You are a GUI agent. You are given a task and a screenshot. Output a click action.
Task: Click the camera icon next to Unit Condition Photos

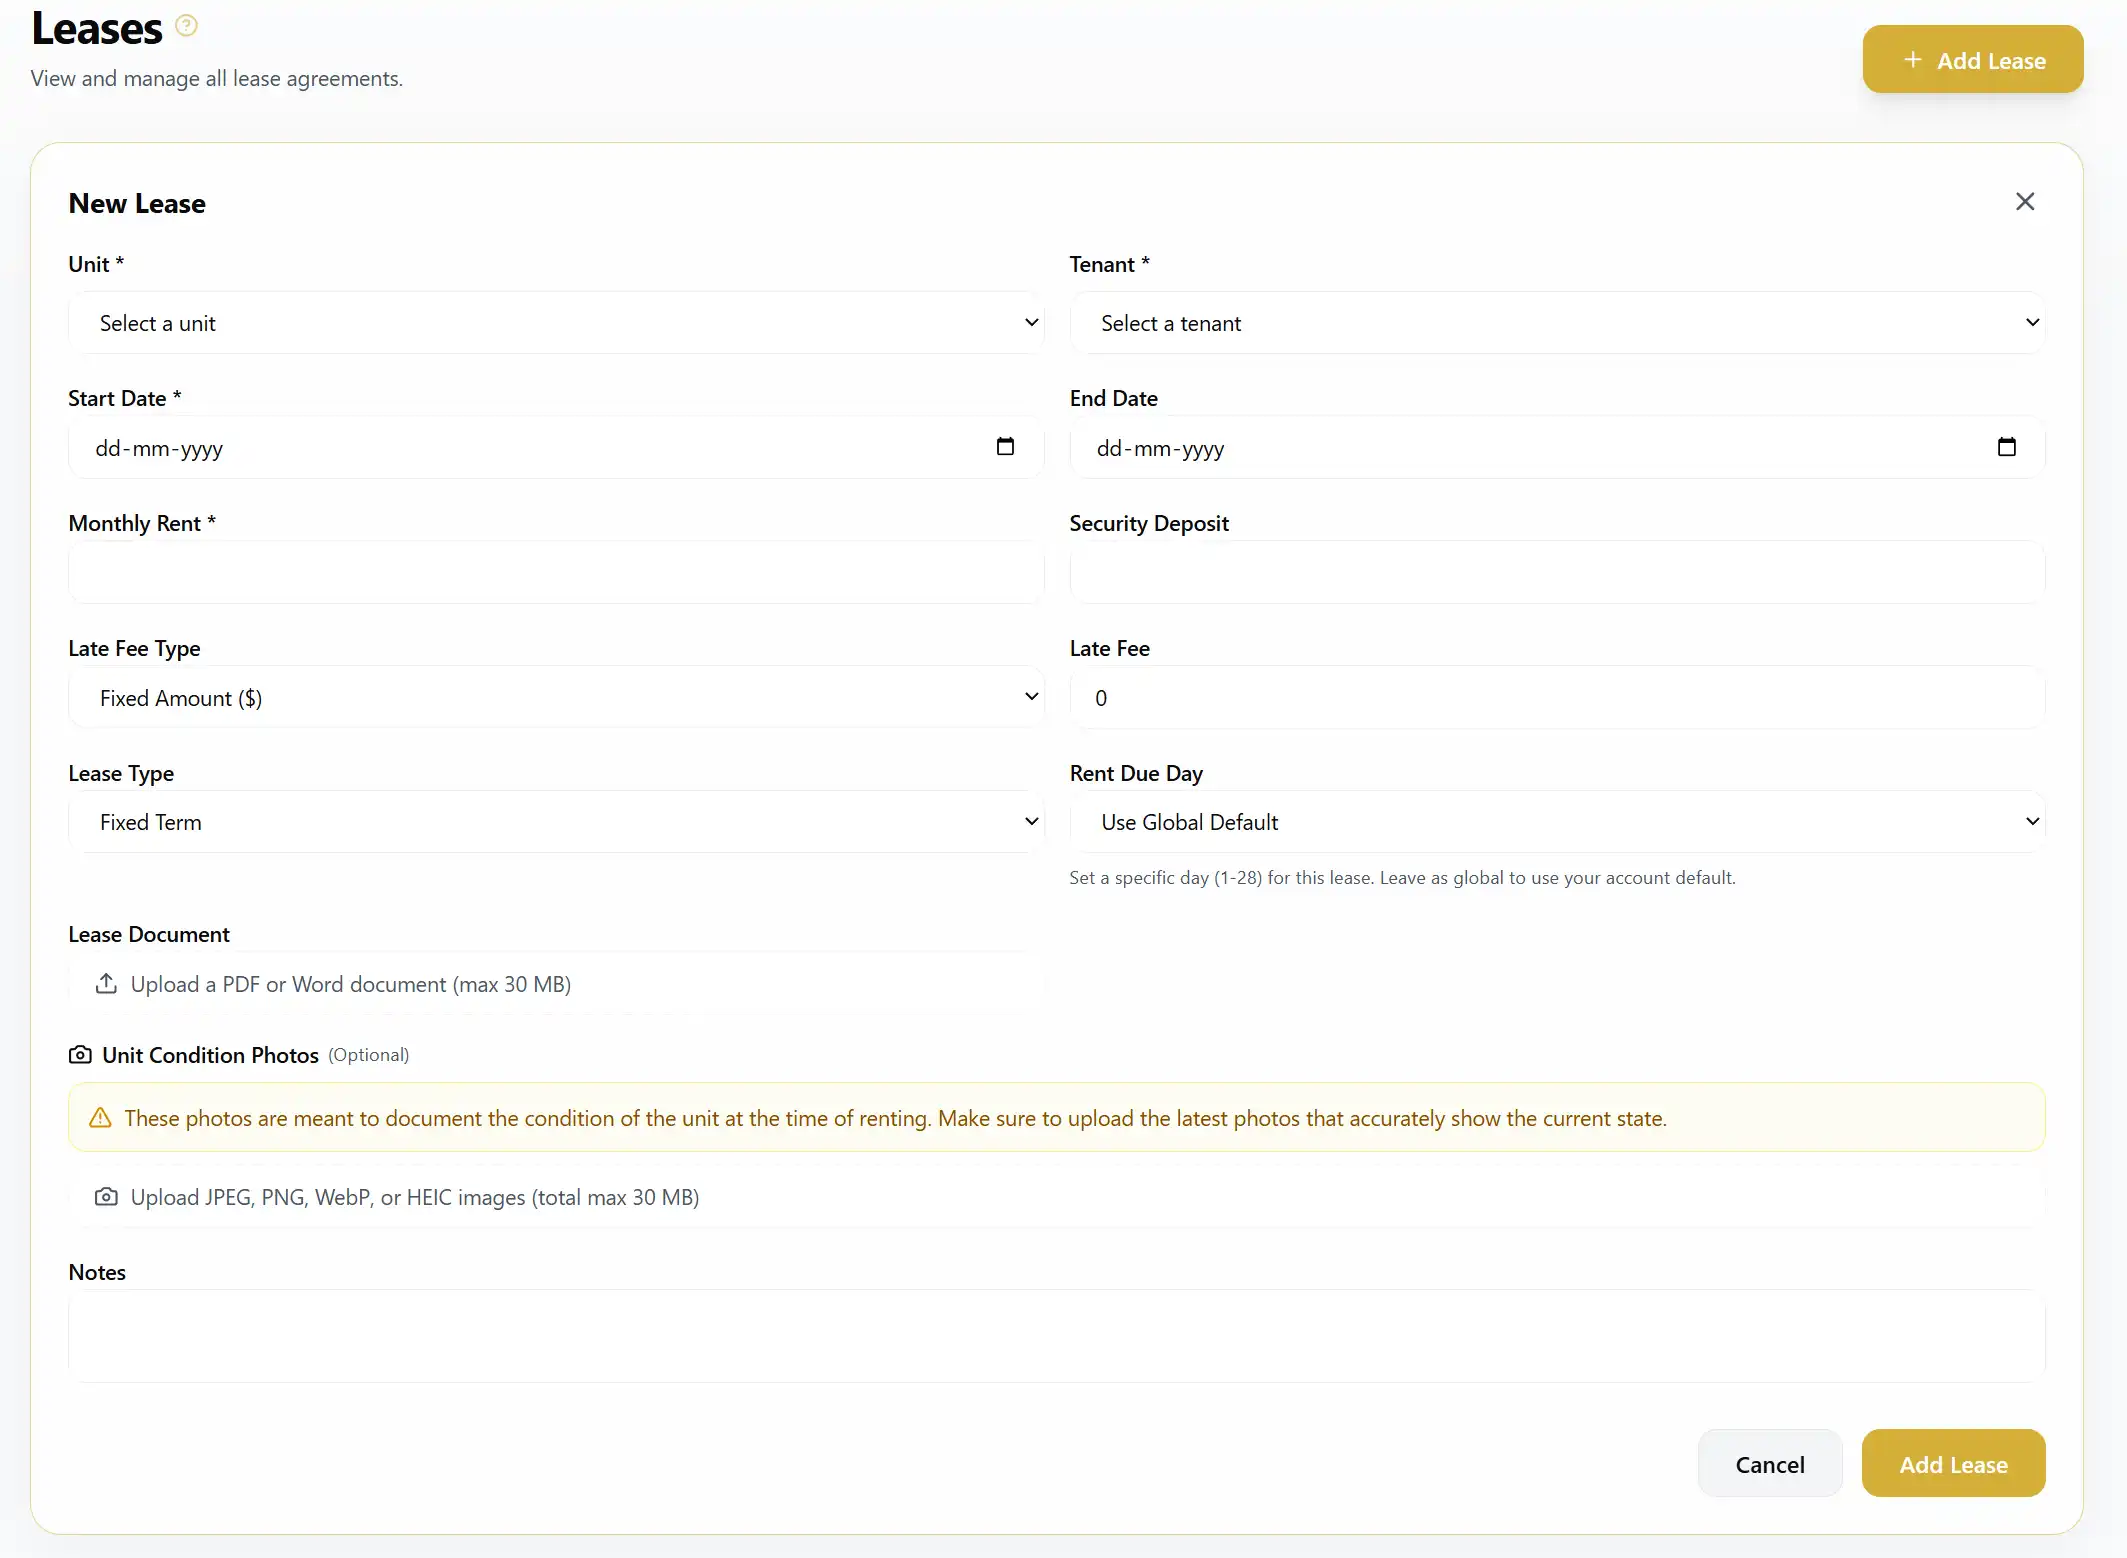[79, 1055]
